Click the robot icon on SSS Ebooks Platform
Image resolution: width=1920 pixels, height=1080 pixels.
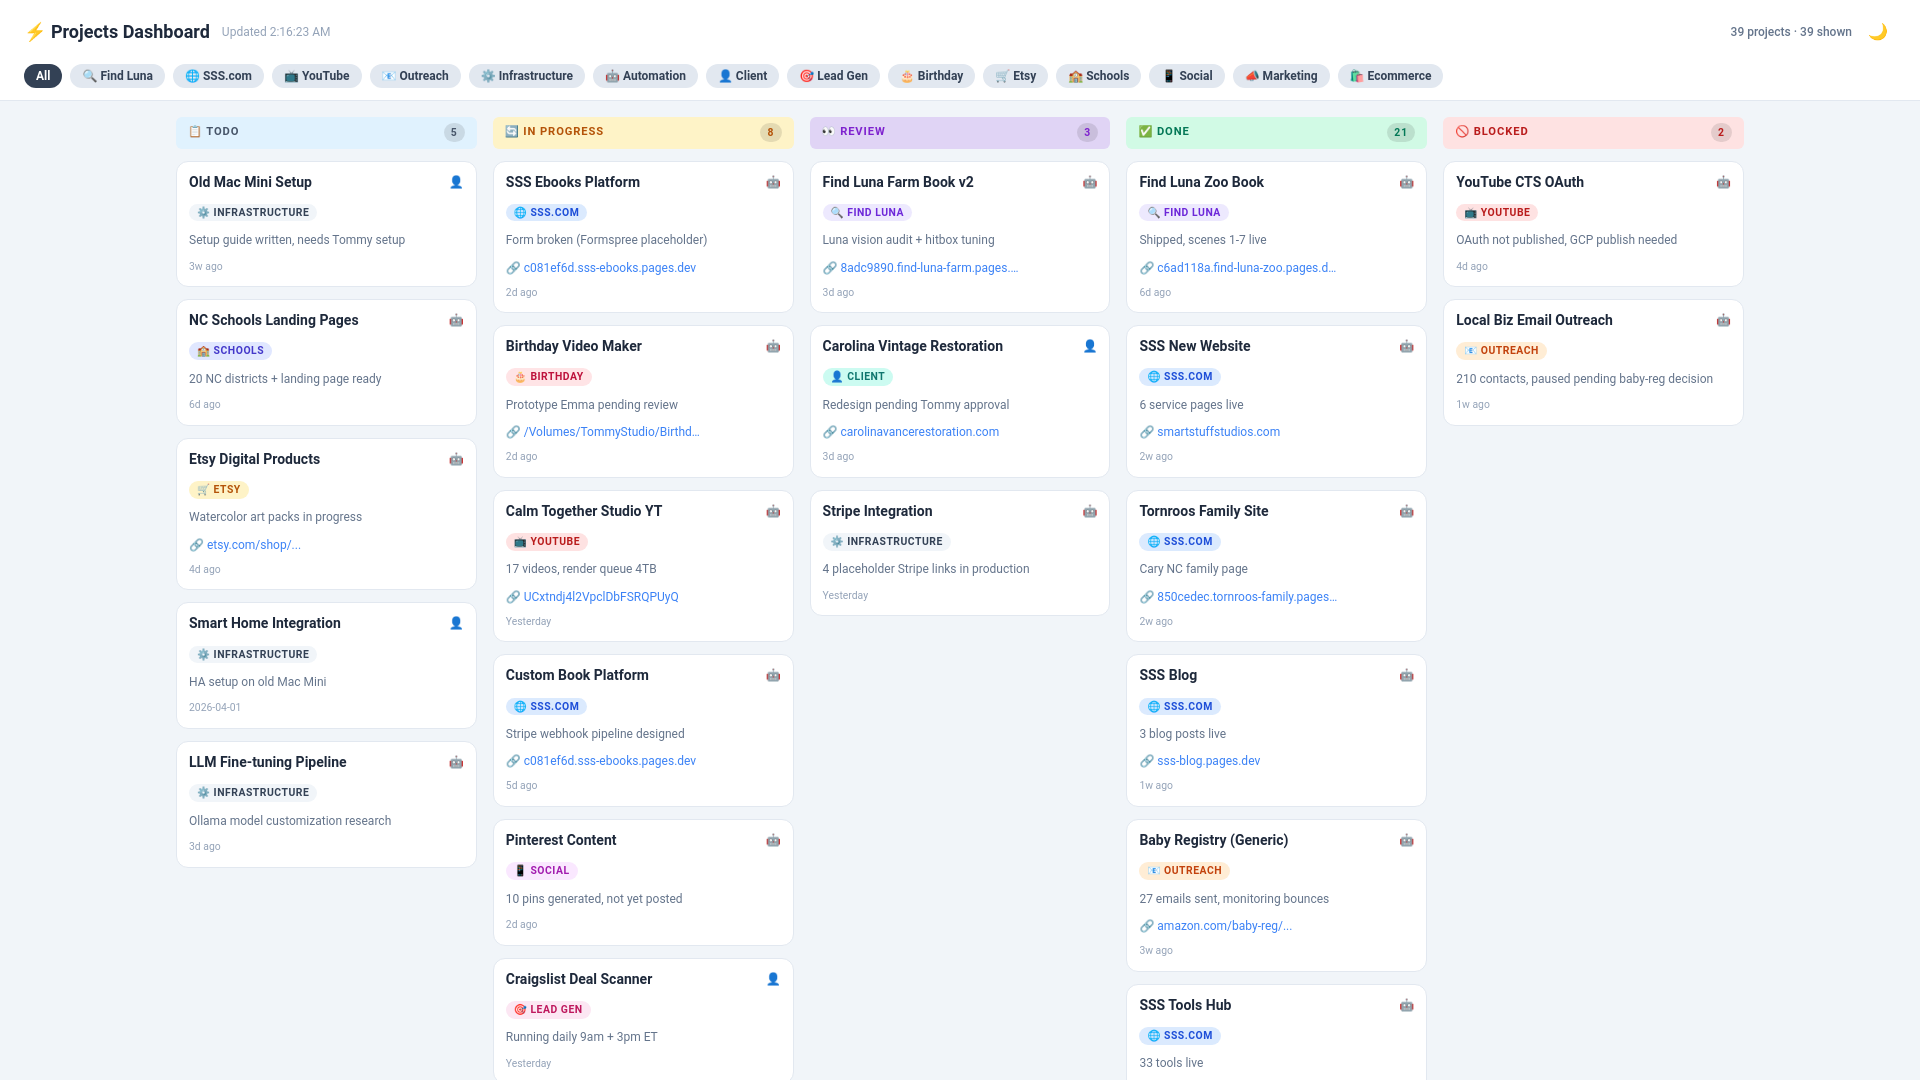click(x=773, y=182)
